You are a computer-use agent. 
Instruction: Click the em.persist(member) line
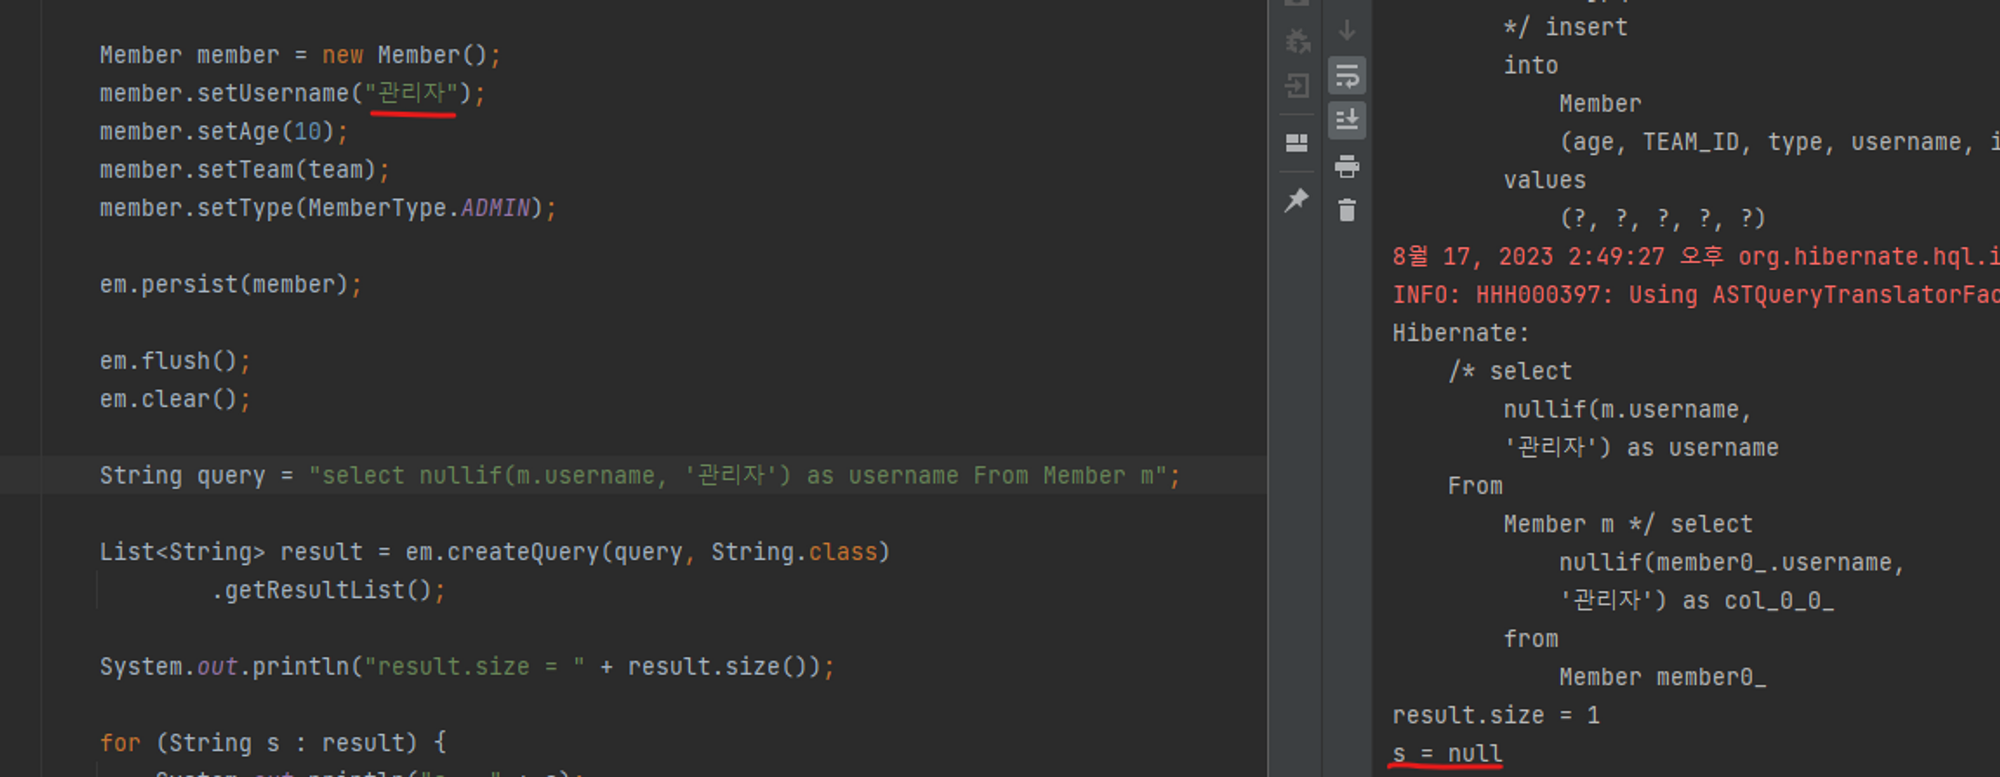[231, 285]
